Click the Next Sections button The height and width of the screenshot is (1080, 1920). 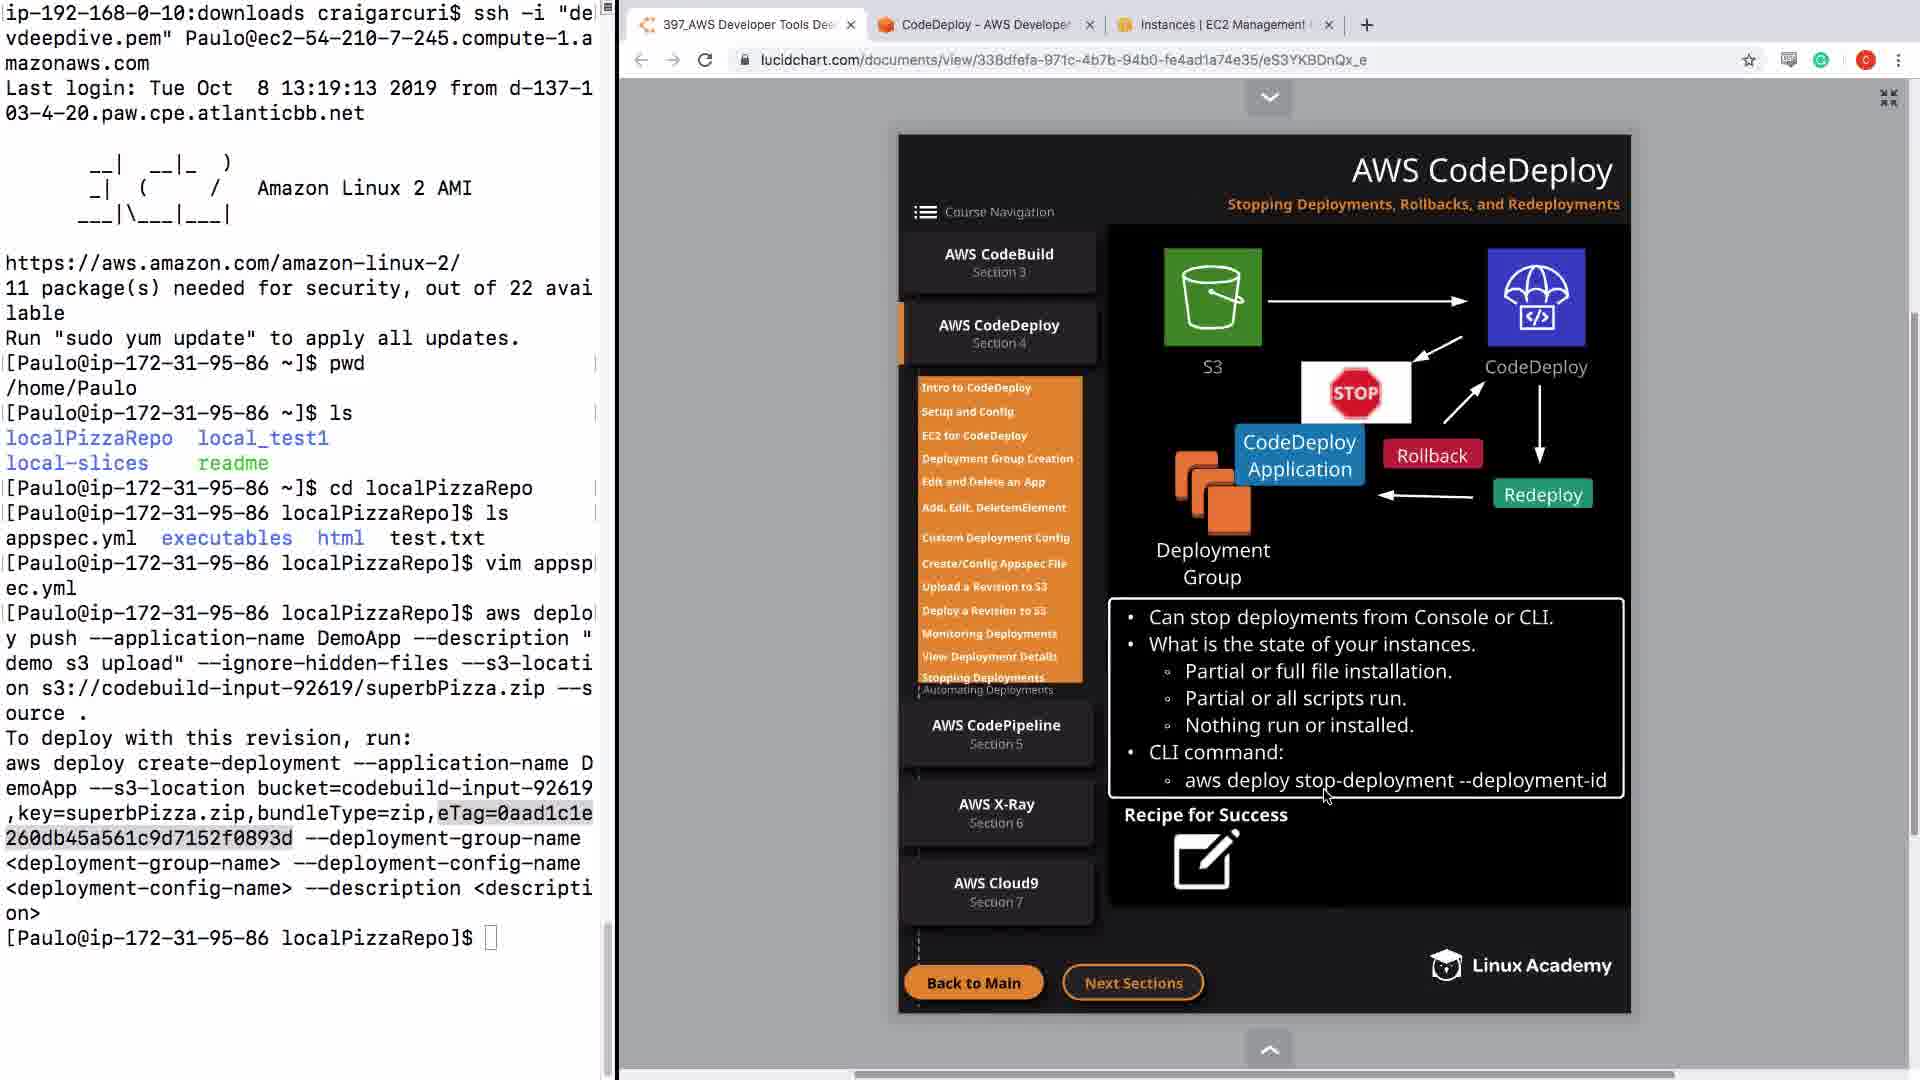tap(1133, 983)
